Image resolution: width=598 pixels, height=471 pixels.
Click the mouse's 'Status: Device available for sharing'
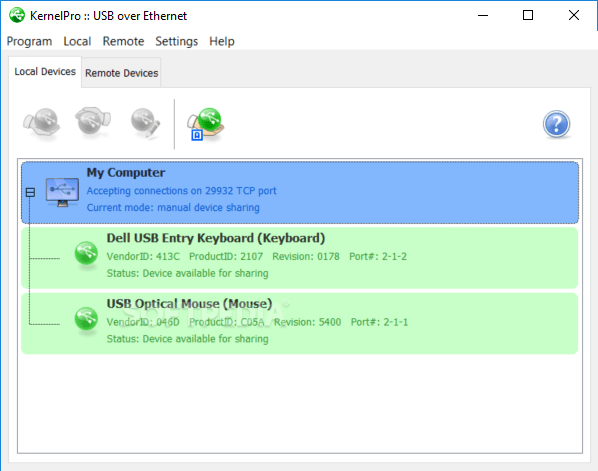(187, 339)
